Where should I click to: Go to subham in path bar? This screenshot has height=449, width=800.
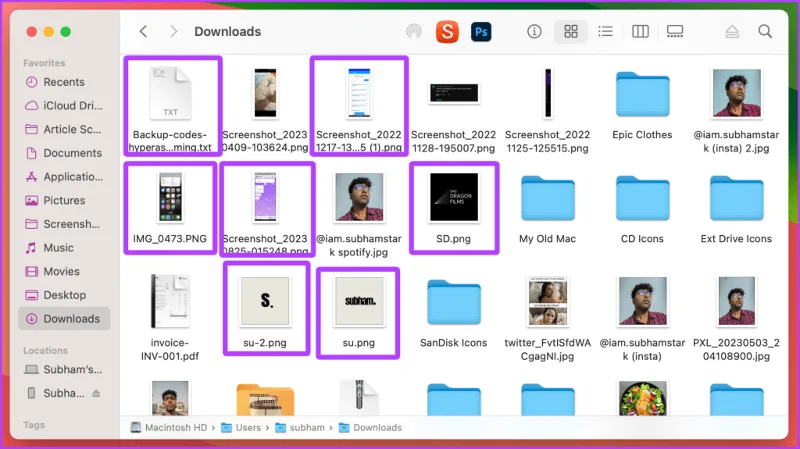300,428
